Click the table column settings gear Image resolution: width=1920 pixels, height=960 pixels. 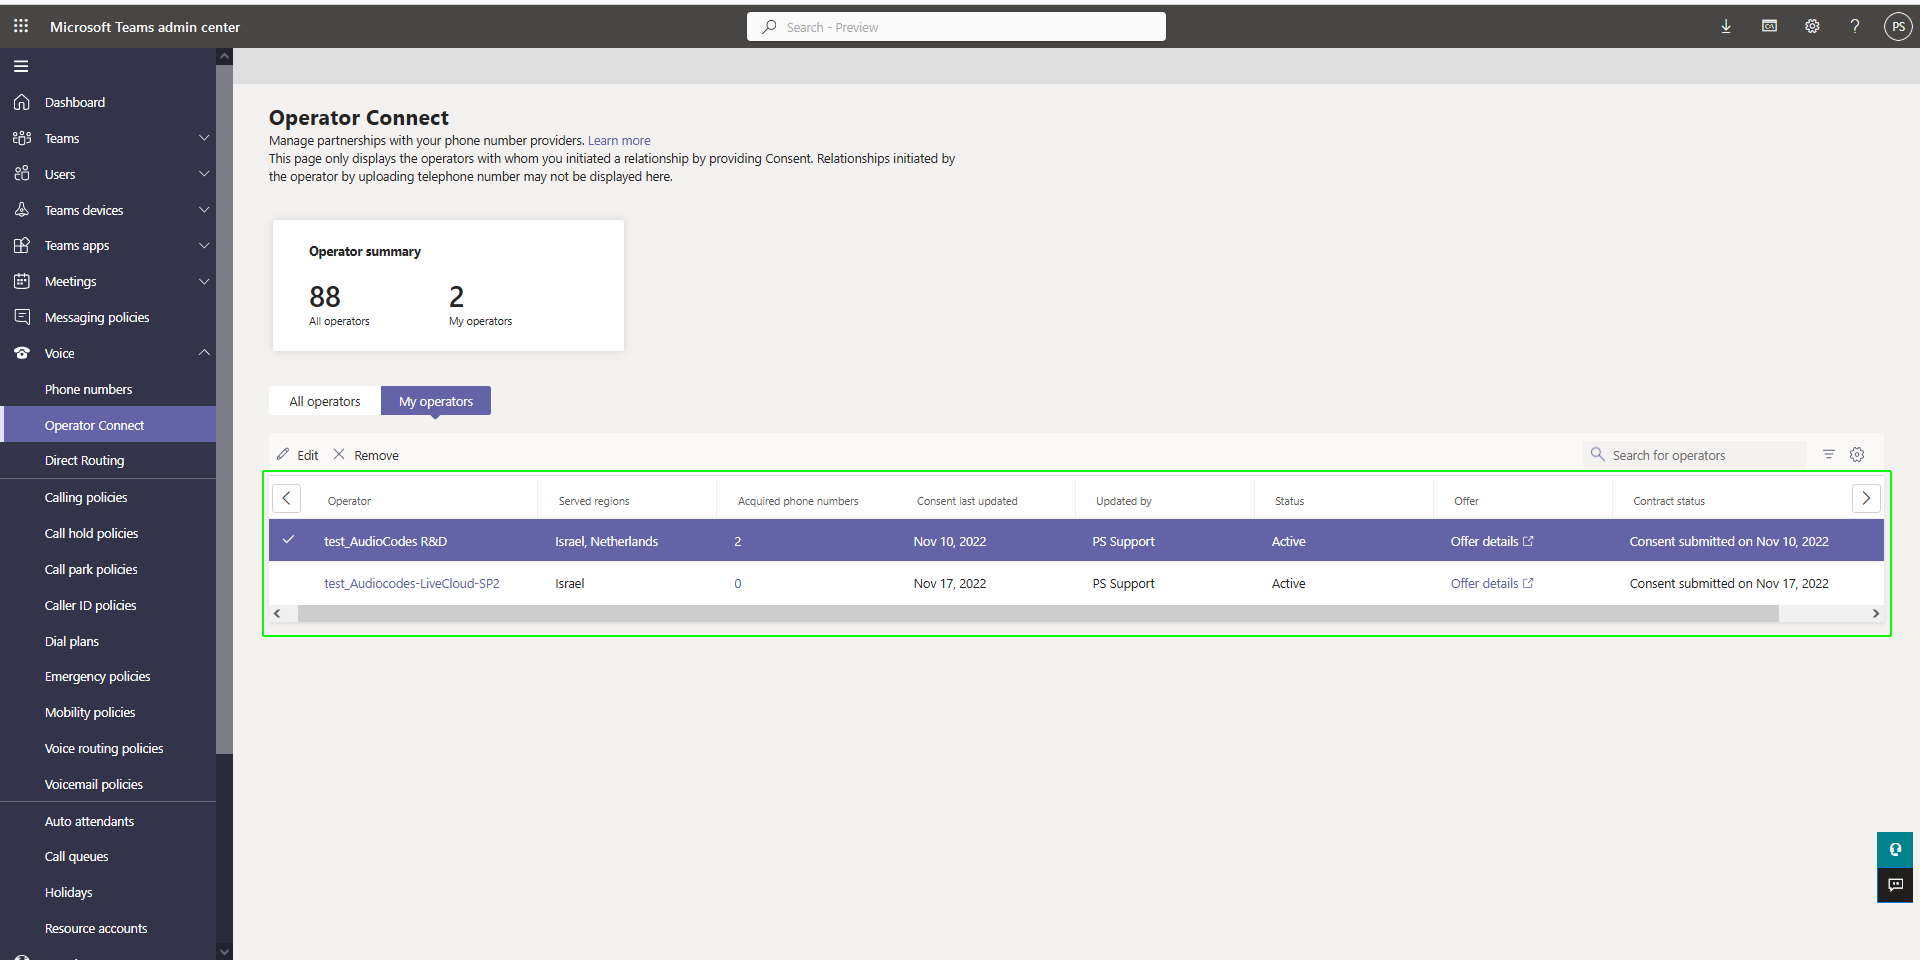point(1857,455)
